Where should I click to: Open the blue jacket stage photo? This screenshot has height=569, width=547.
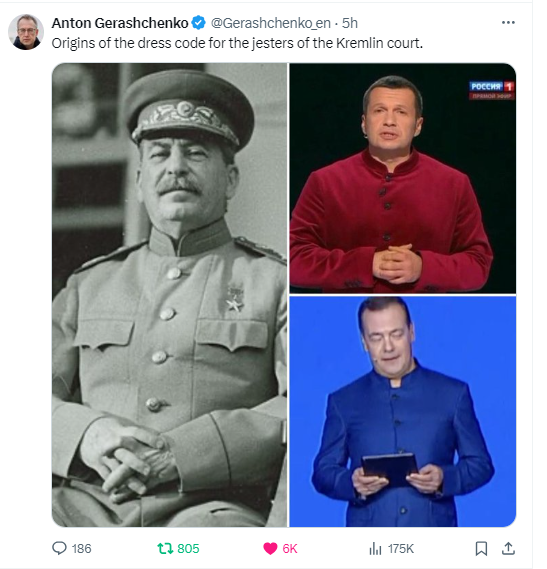pyautogui.click(x=403, y=412)
